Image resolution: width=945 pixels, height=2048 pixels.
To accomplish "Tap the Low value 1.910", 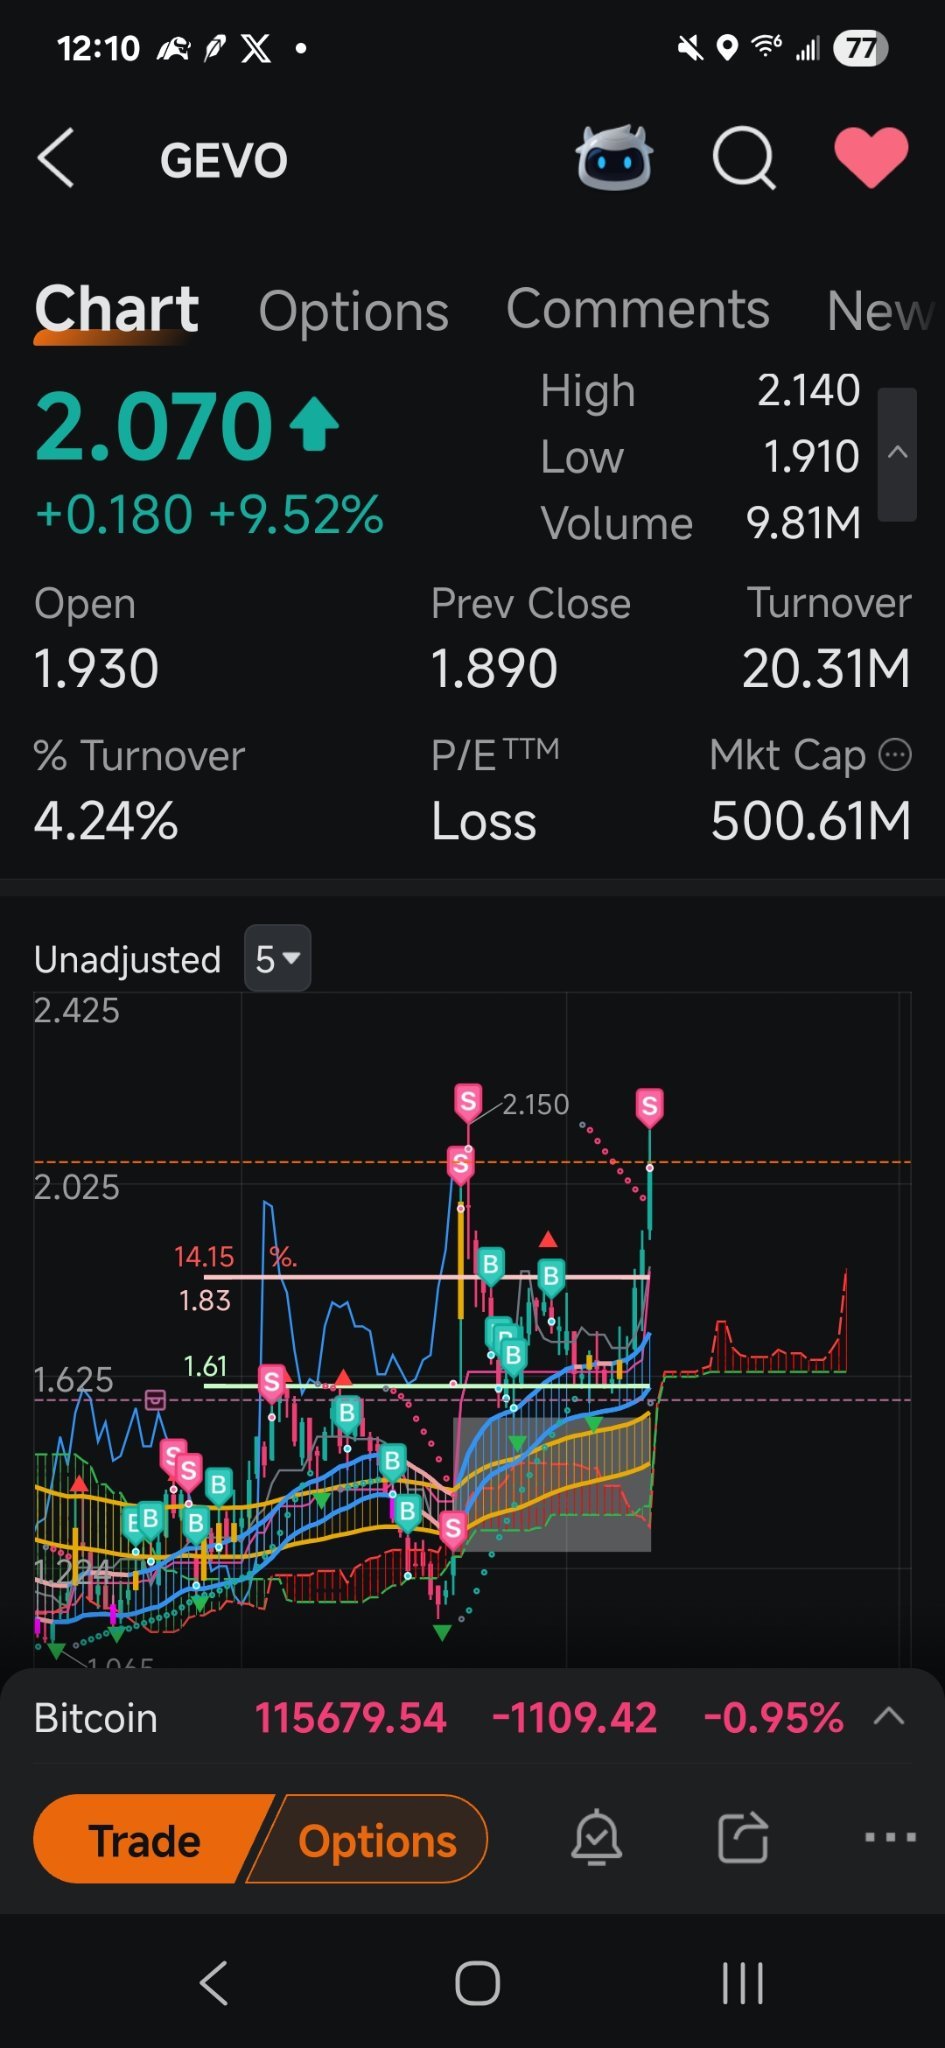I will pos(811,457).
